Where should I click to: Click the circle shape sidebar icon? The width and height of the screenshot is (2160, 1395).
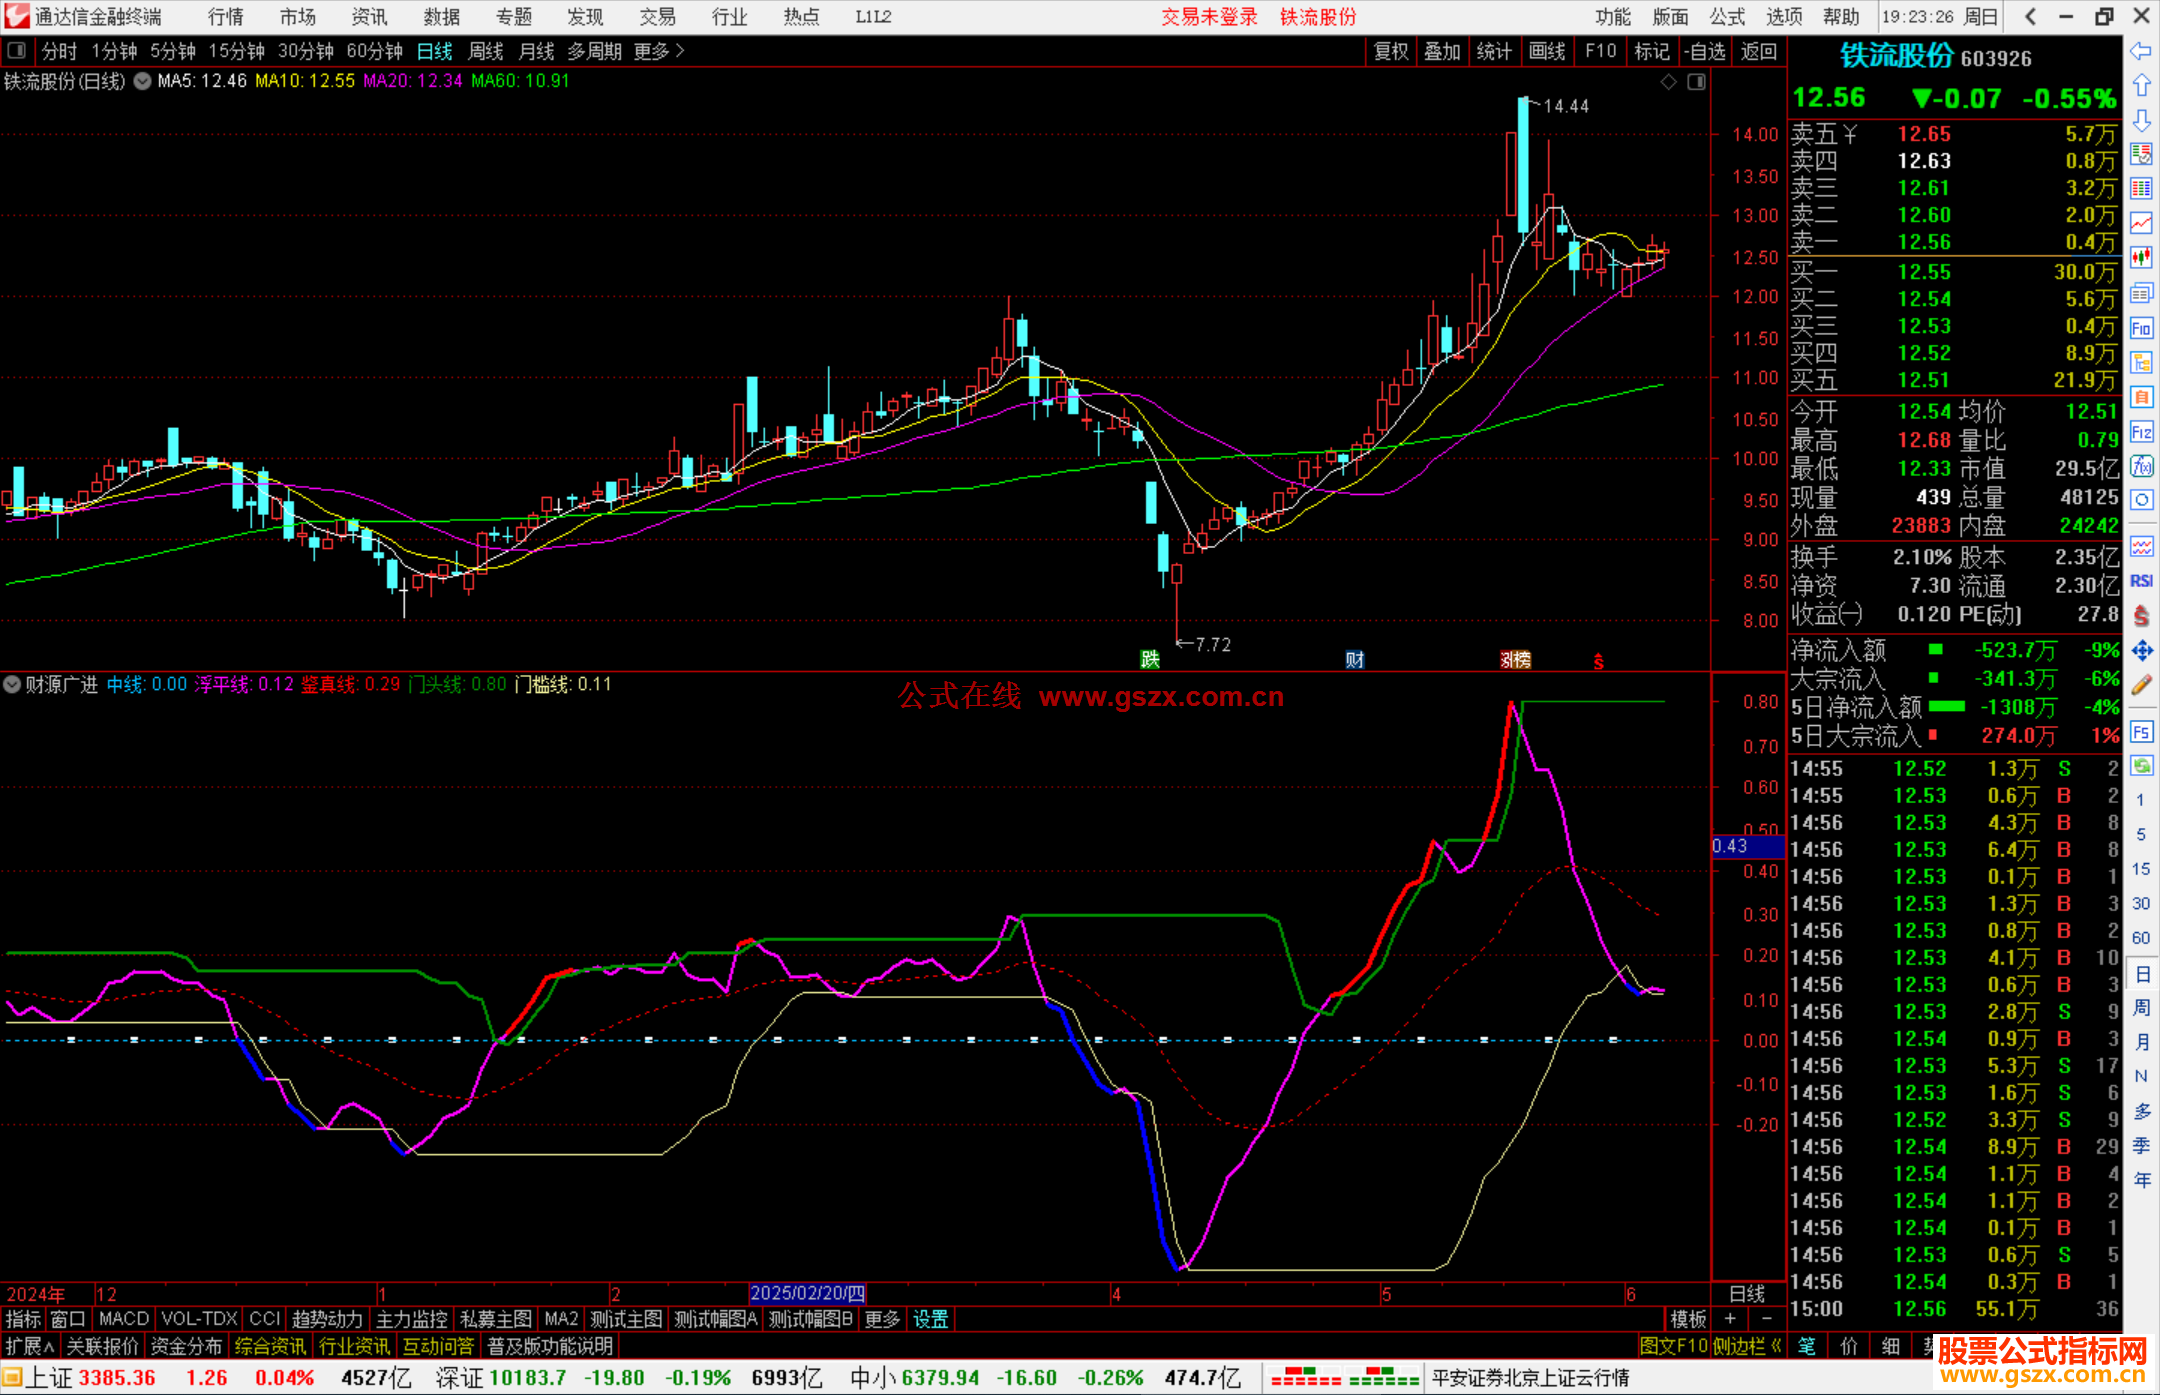click(2141, 500)
